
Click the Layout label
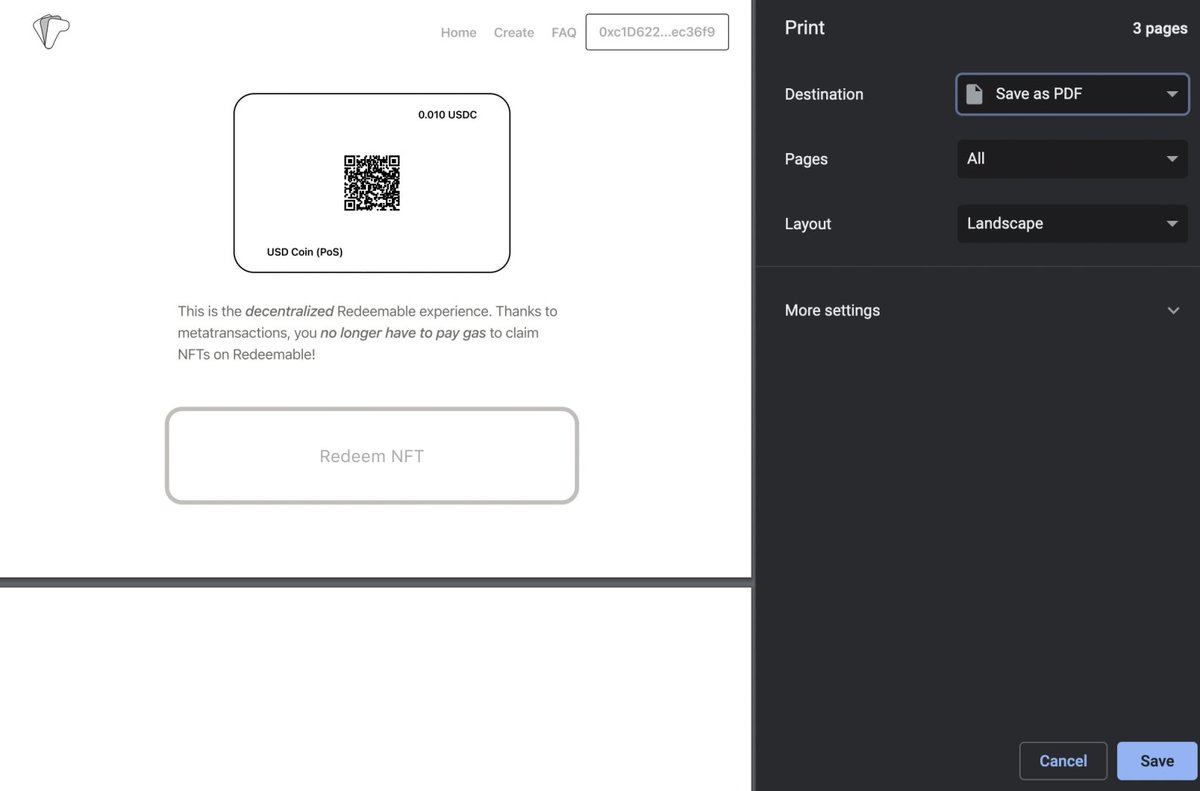808,224
